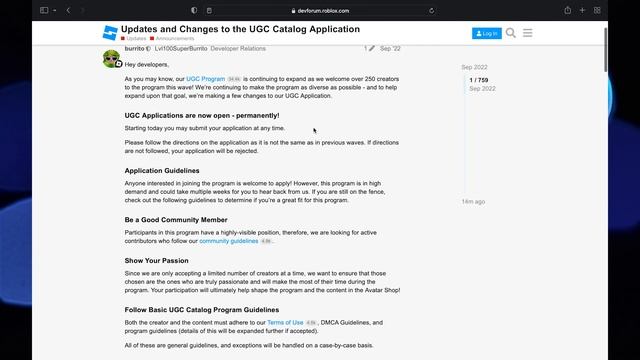Click the topic title Updates and Changes
Image resolution: width=640 pixels, height=360 pixels.
coord(240,29)
